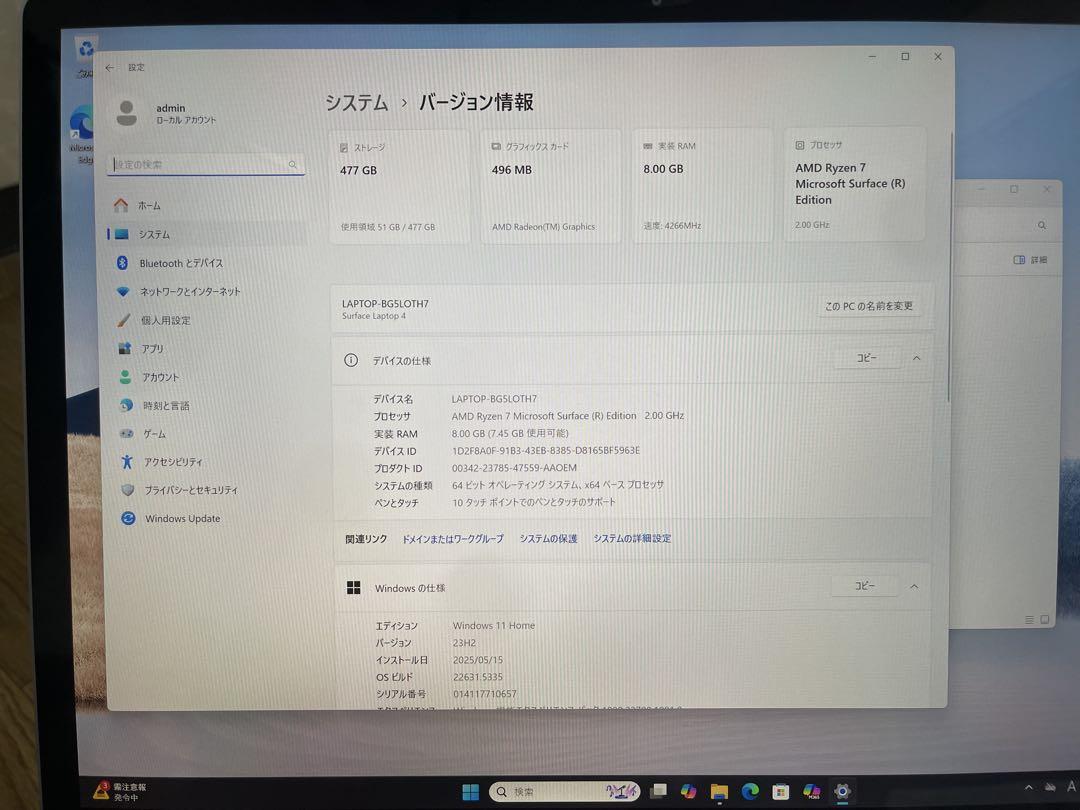Click the 実装 RAM 8.00 GB card
The height and width of the screenshot is (810, 1080).
pyautogui.click(x=703, y=185)
